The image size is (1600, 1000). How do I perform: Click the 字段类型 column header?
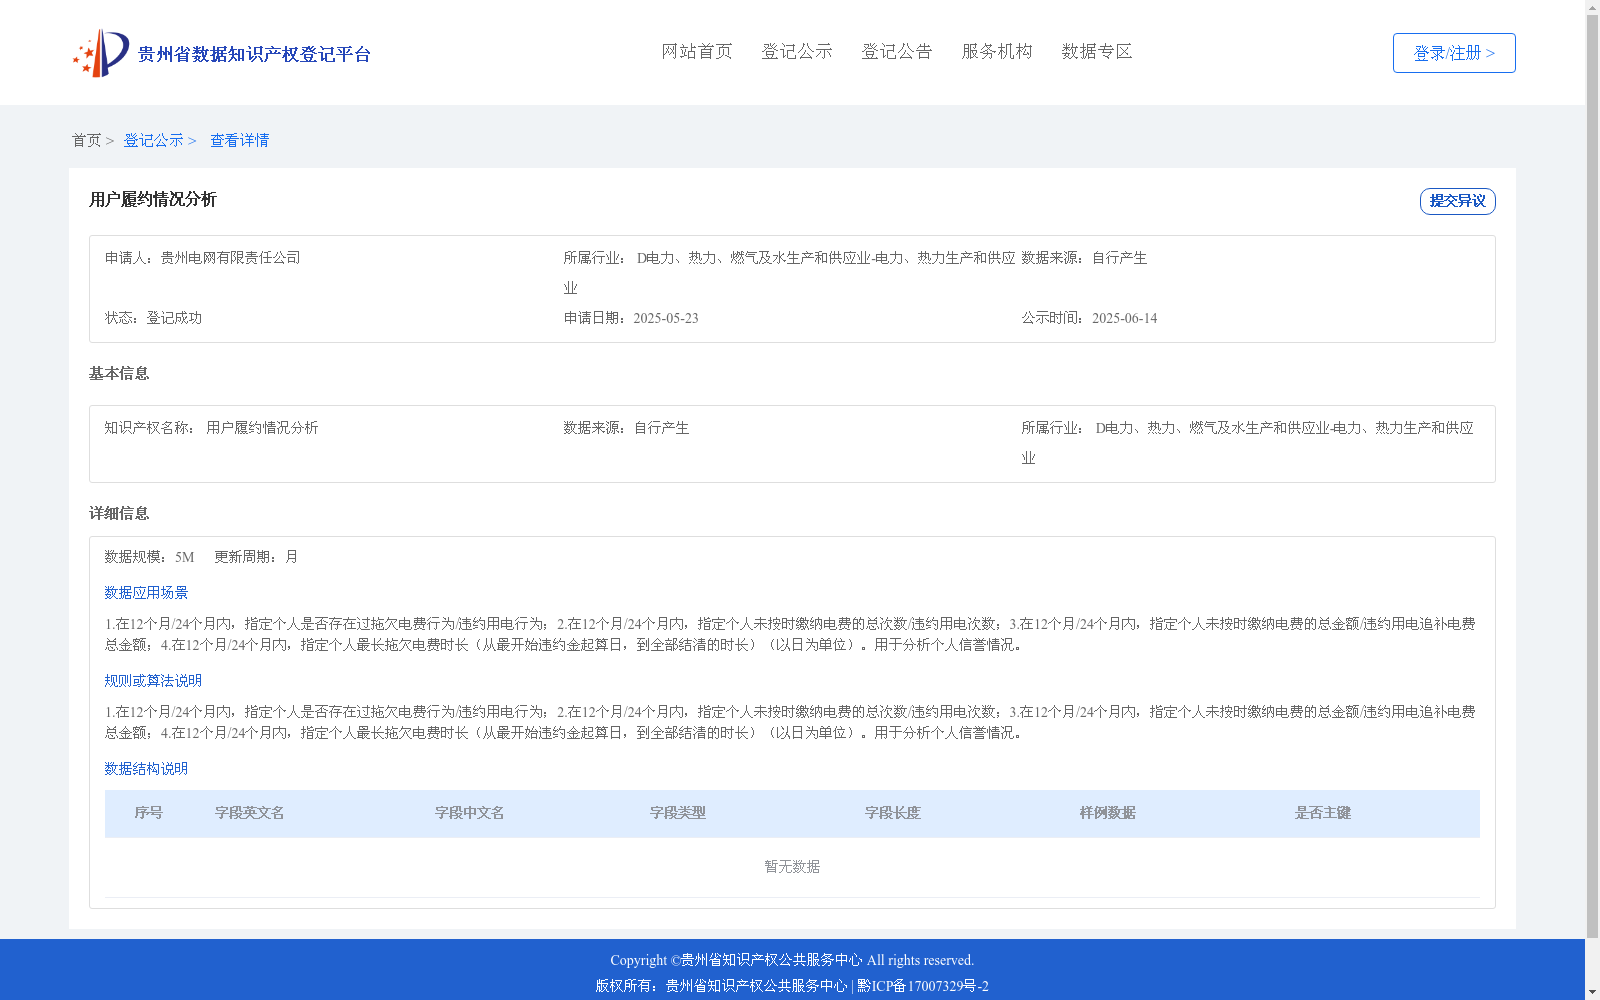(x=678, y=813)
